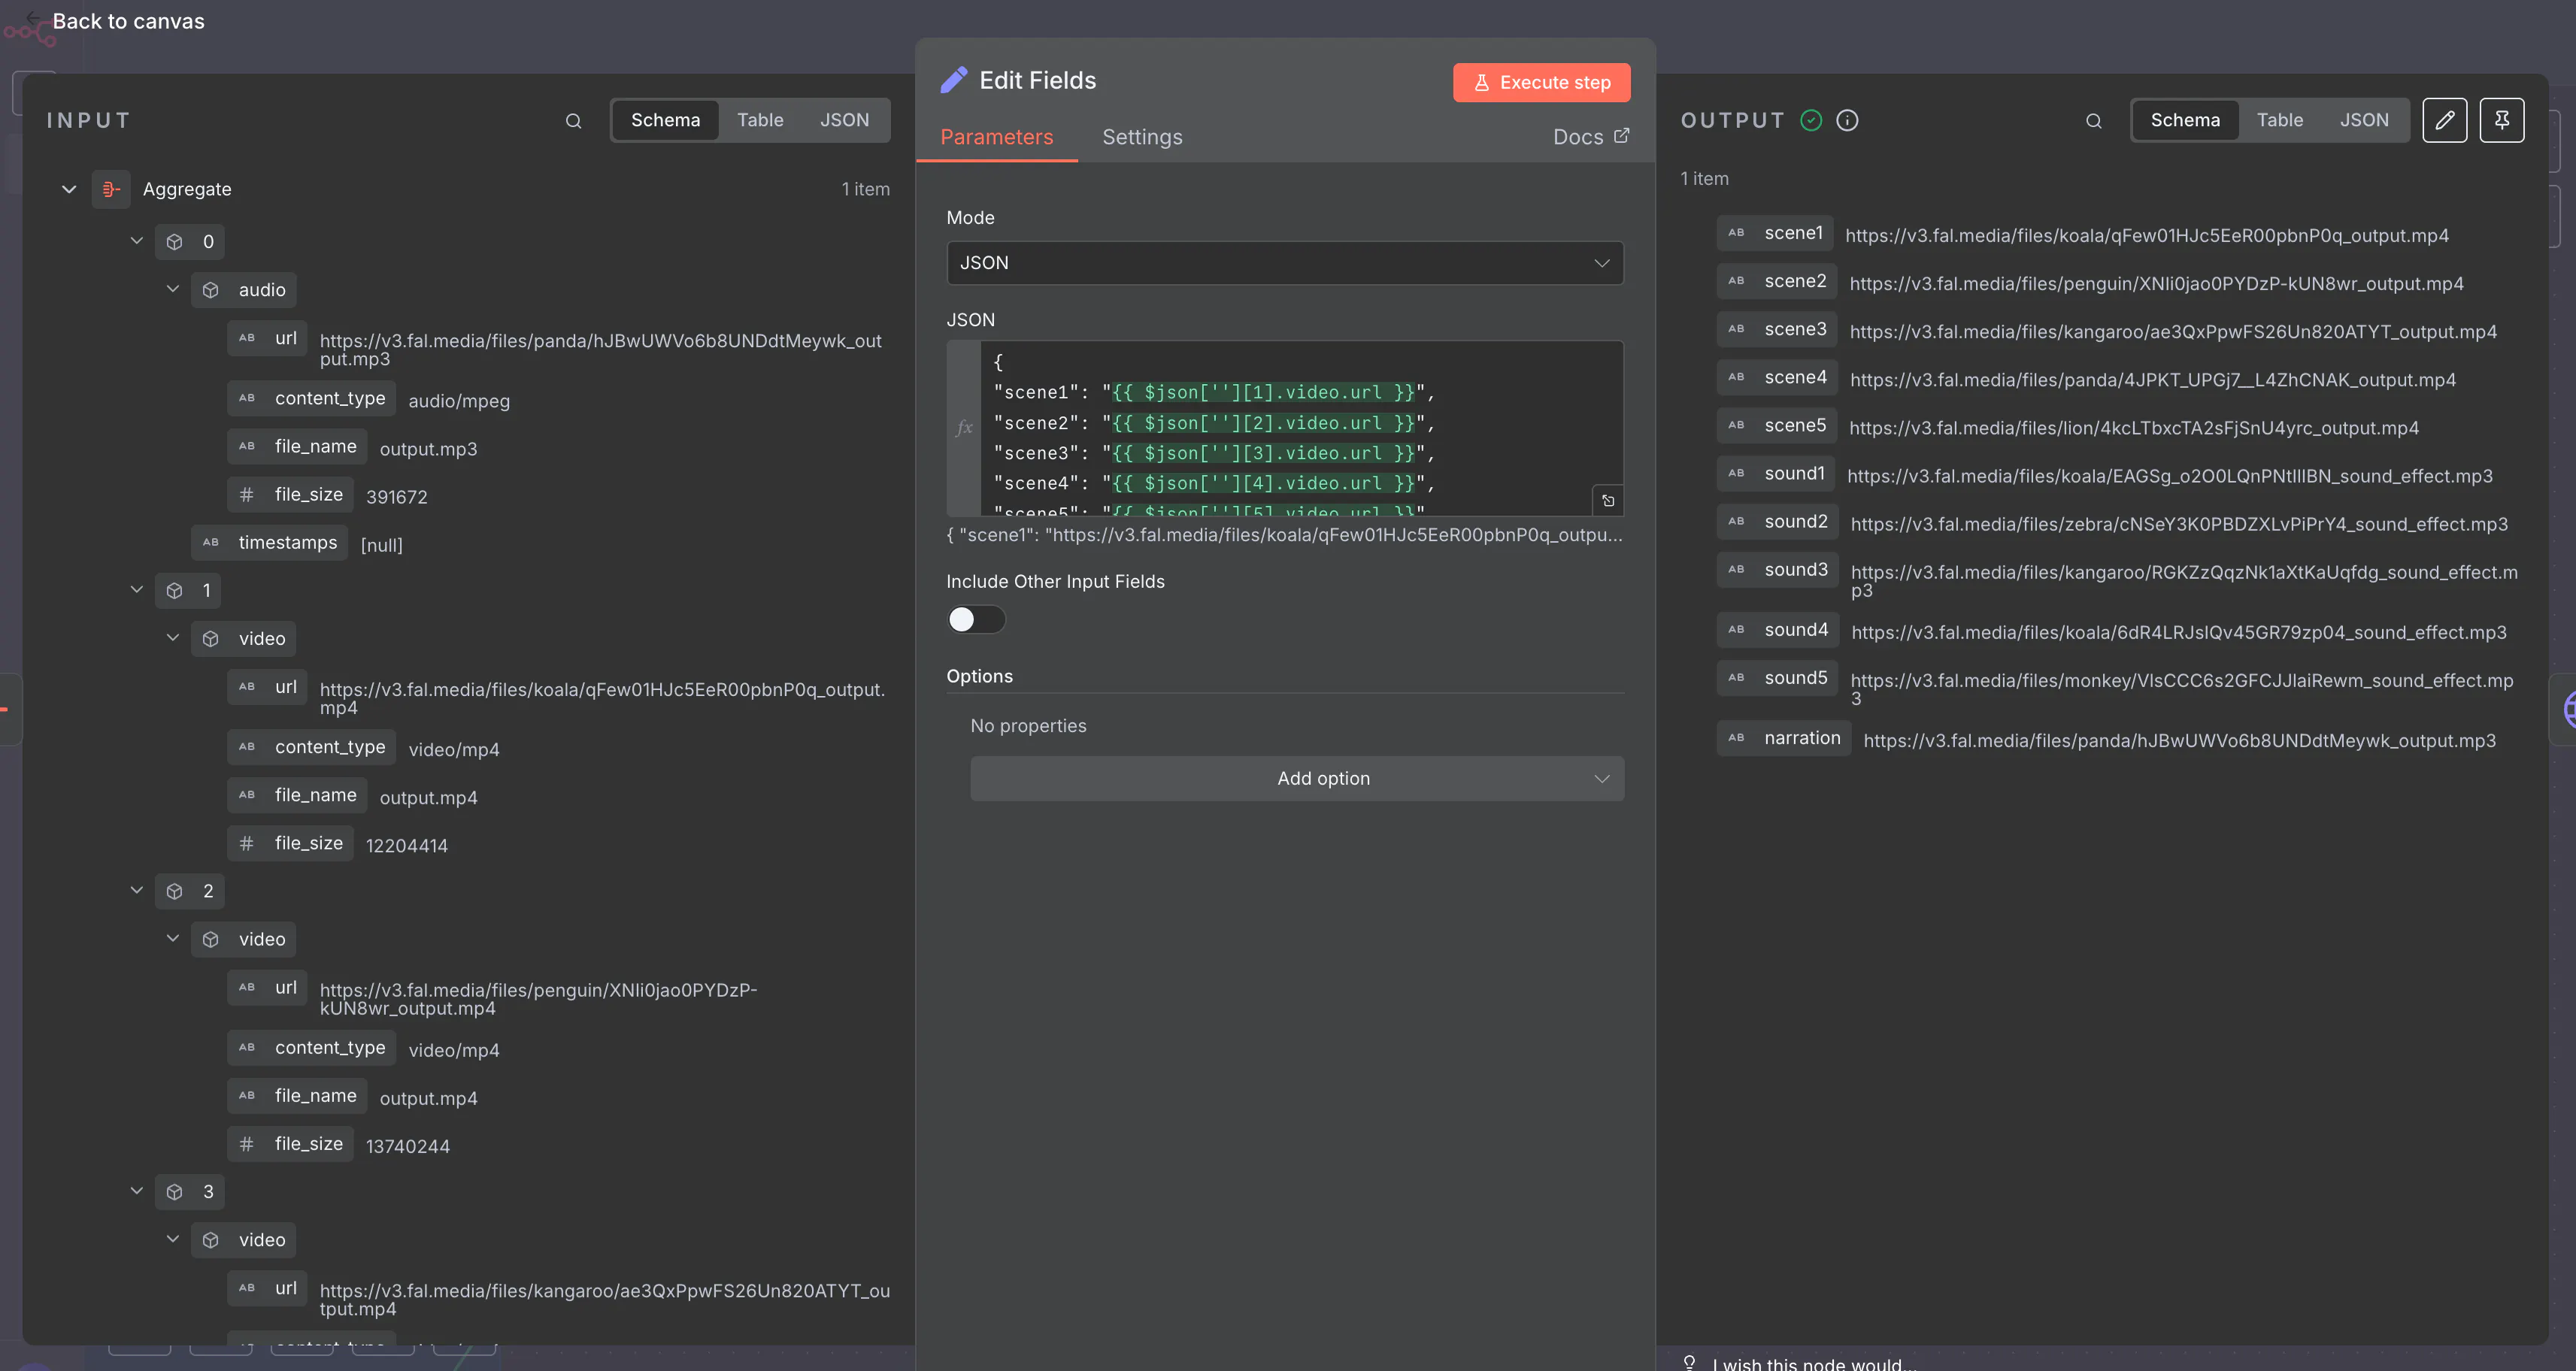Screen dimensions: 2576x1371
Task: Collapse the Aggregate tree node
Action: tap(69, 189)
